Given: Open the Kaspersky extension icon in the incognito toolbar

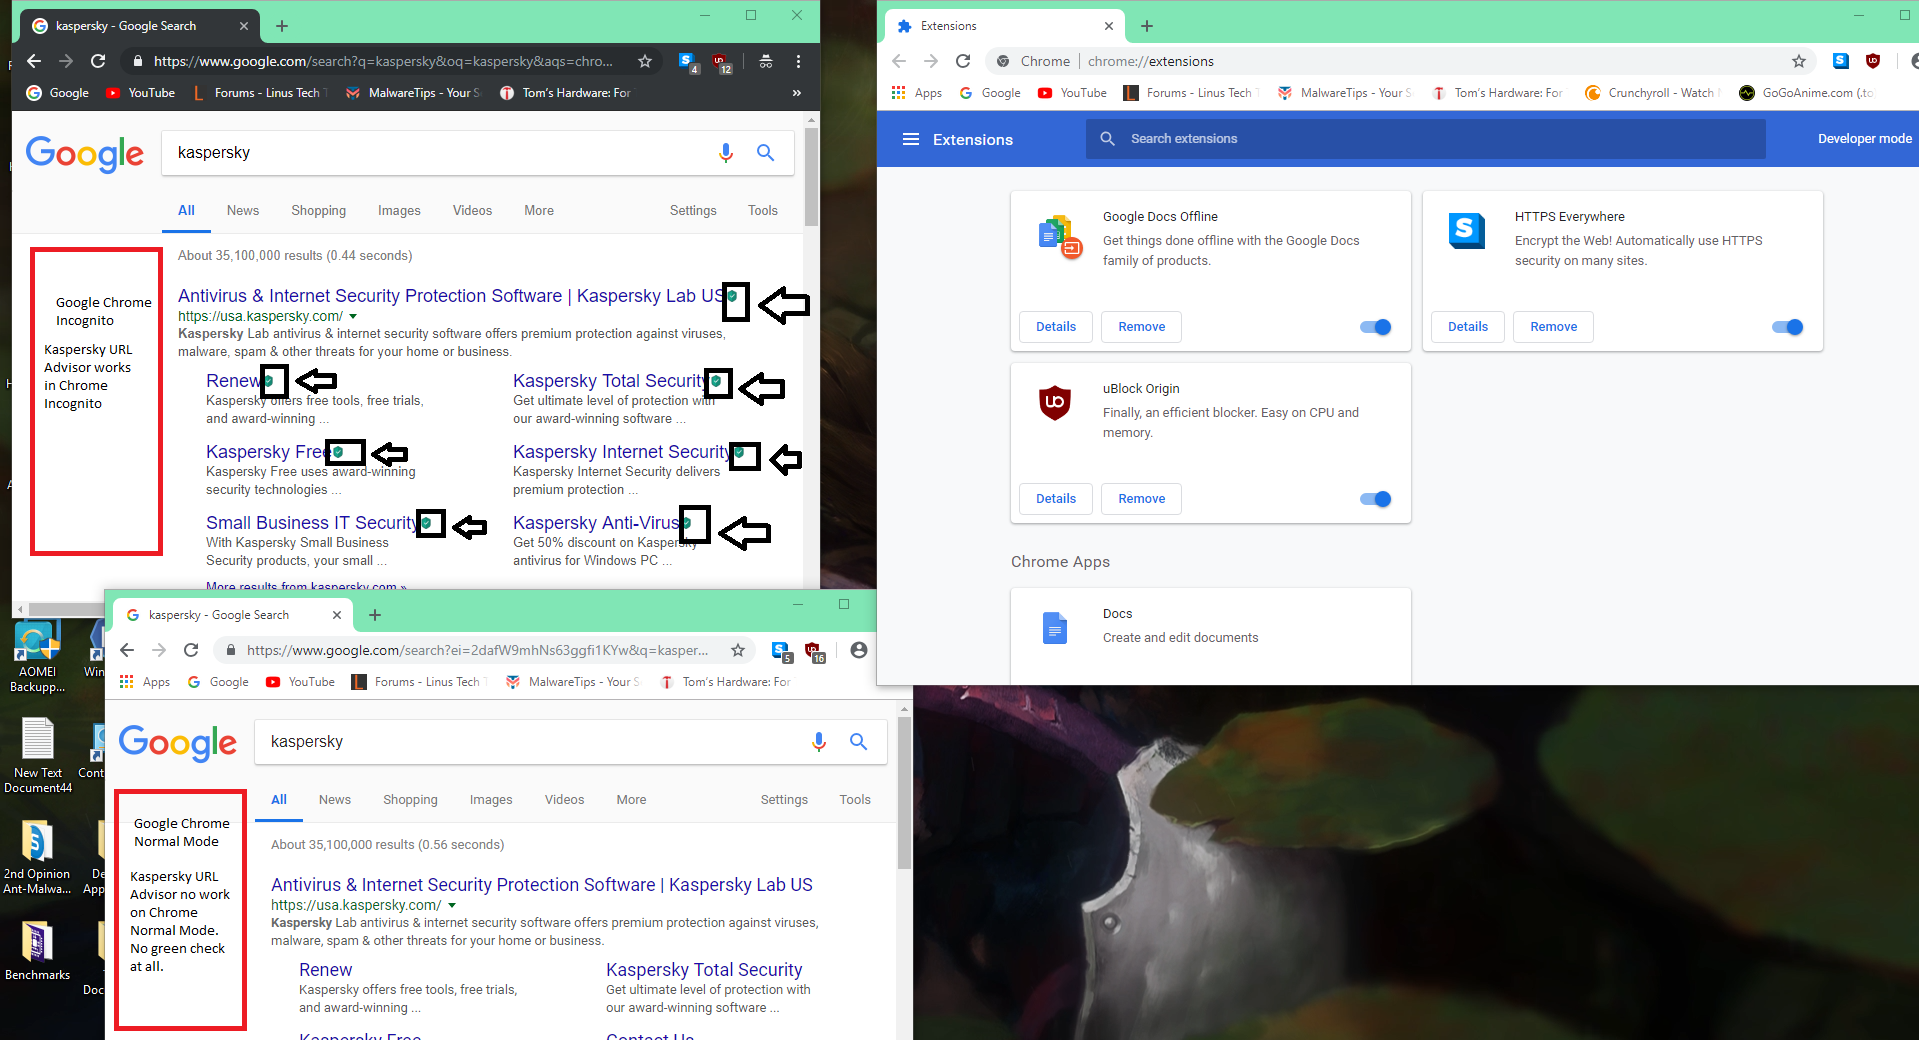Looking at the screenshot, I should (688, 62).
